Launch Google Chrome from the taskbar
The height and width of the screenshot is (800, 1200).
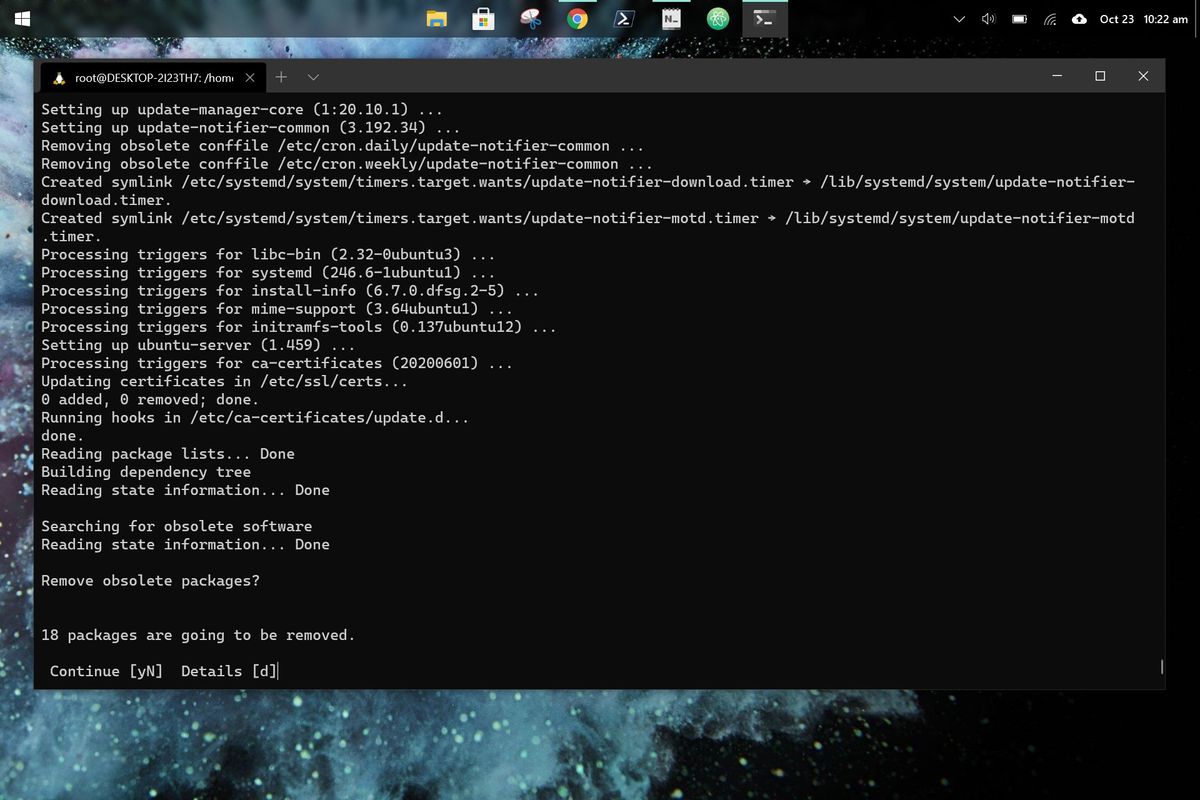point(578,17)
